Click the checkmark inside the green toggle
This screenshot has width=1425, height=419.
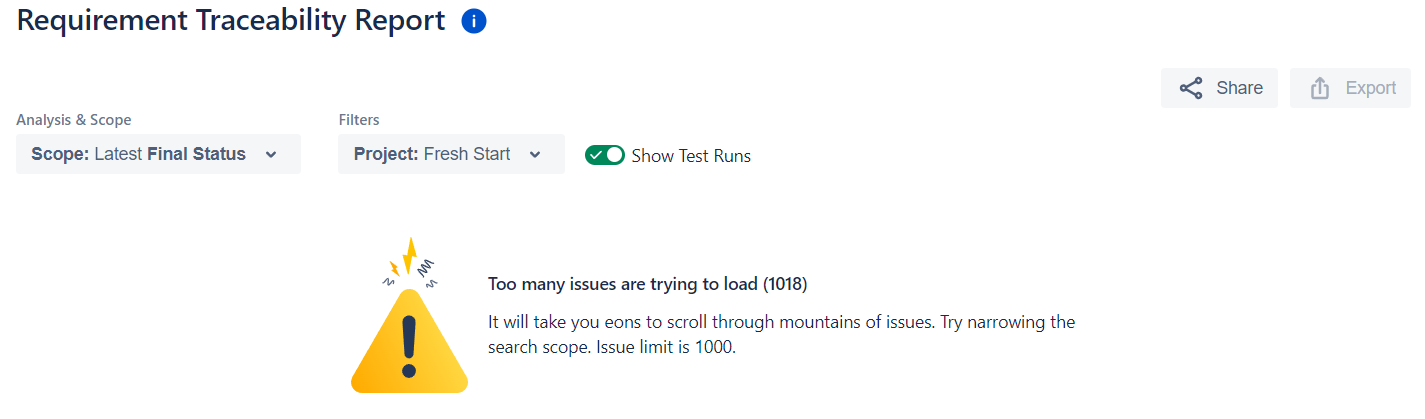[x=596, y=155]
